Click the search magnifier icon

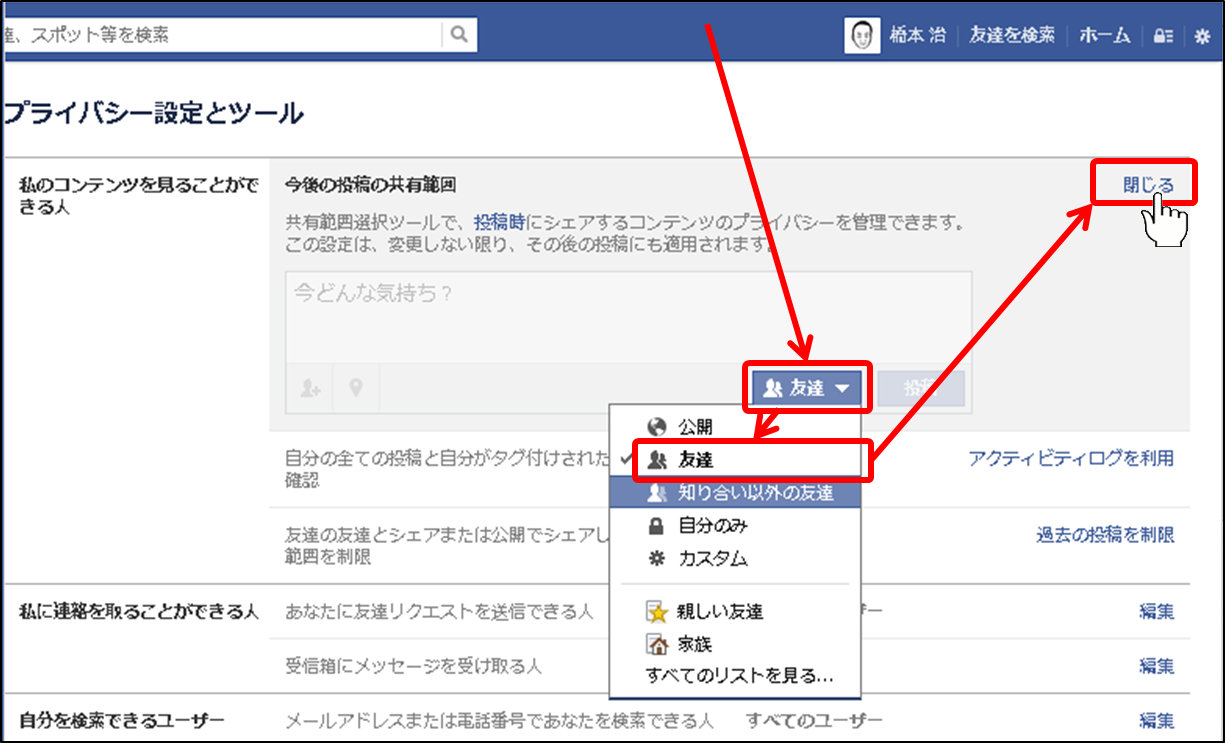point(459,35)
